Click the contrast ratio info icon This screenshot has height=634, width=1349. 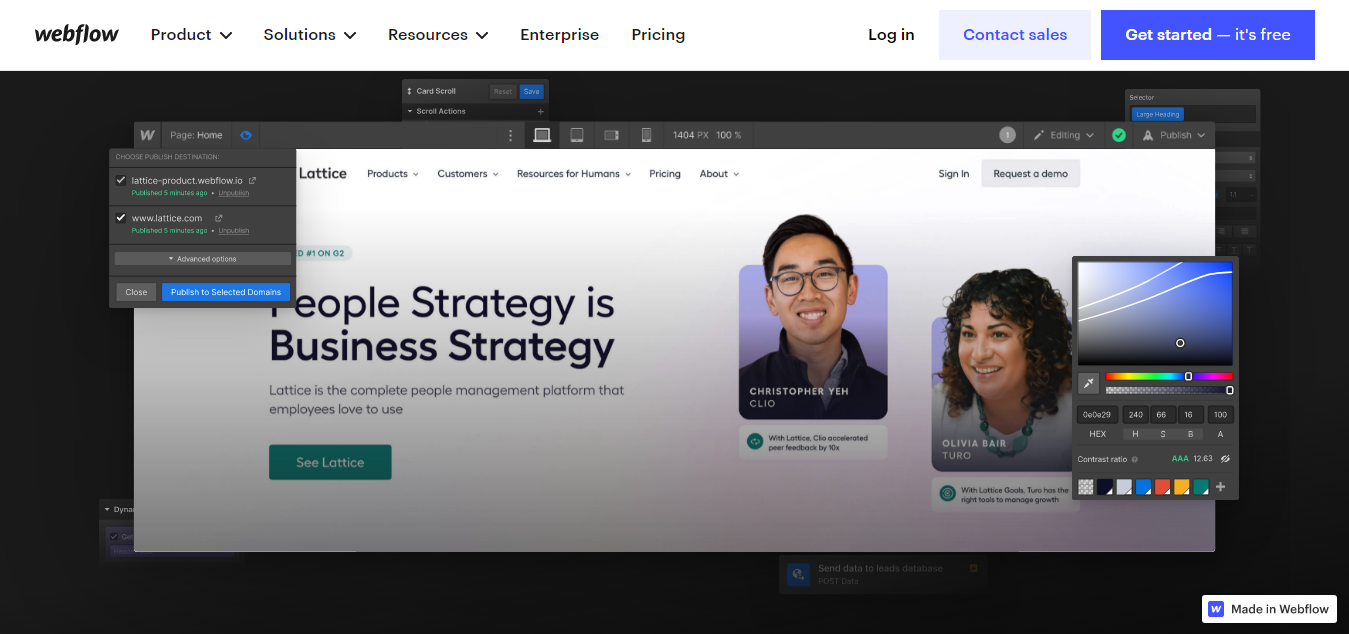(1135, 459)
